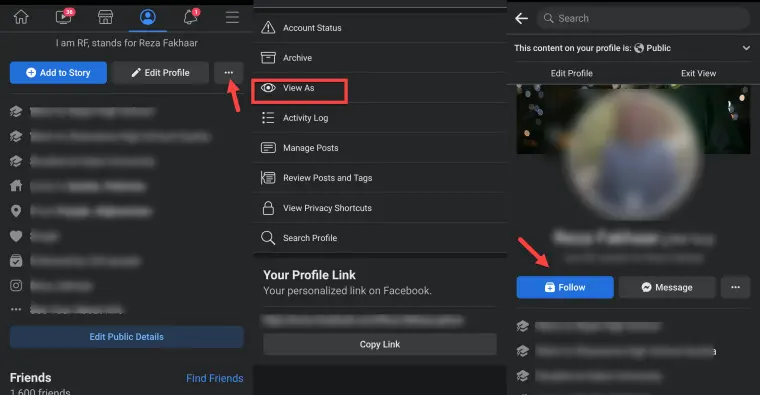Focus the Search input field
Image resolution: width=760 pixels, height=395 pixels.
(643, 18)
